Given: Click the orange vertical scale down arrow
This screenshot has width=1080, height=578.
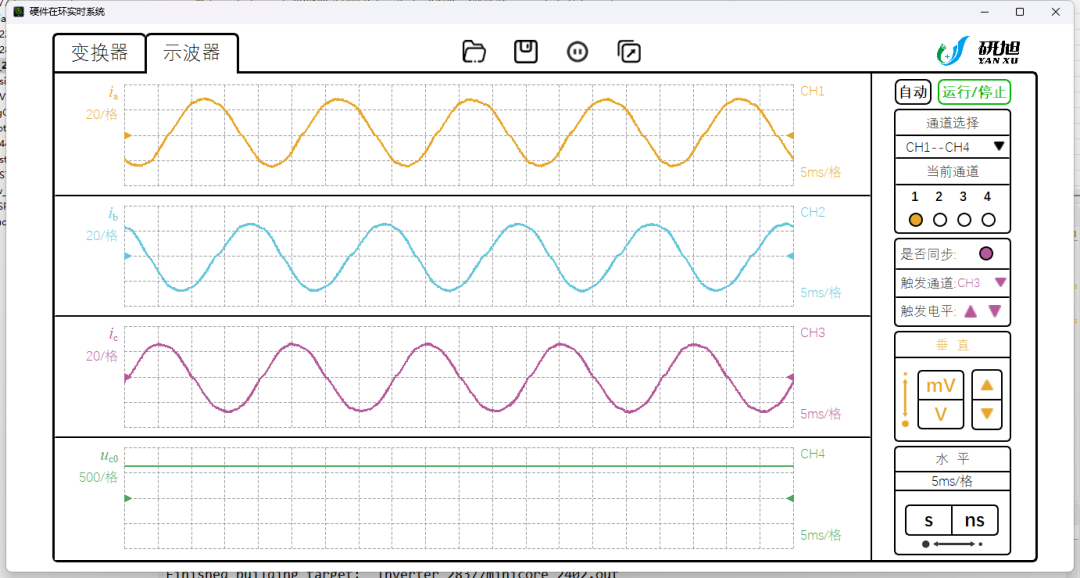Looking at the screenshot, I should tap(986, 413).
